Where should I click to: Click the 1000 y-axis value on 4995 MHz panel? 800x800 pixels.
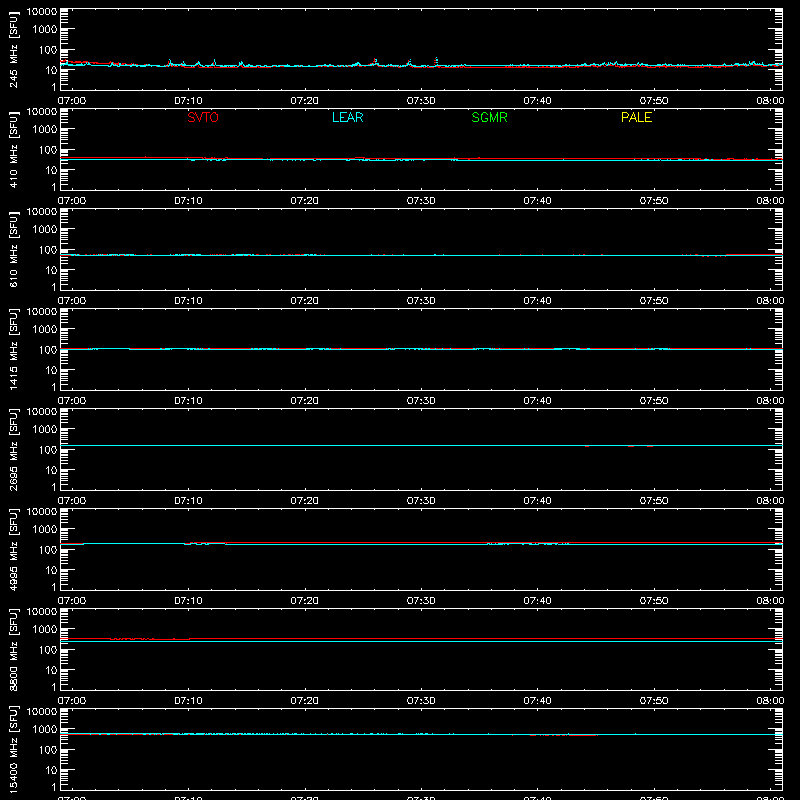[45, 530]
